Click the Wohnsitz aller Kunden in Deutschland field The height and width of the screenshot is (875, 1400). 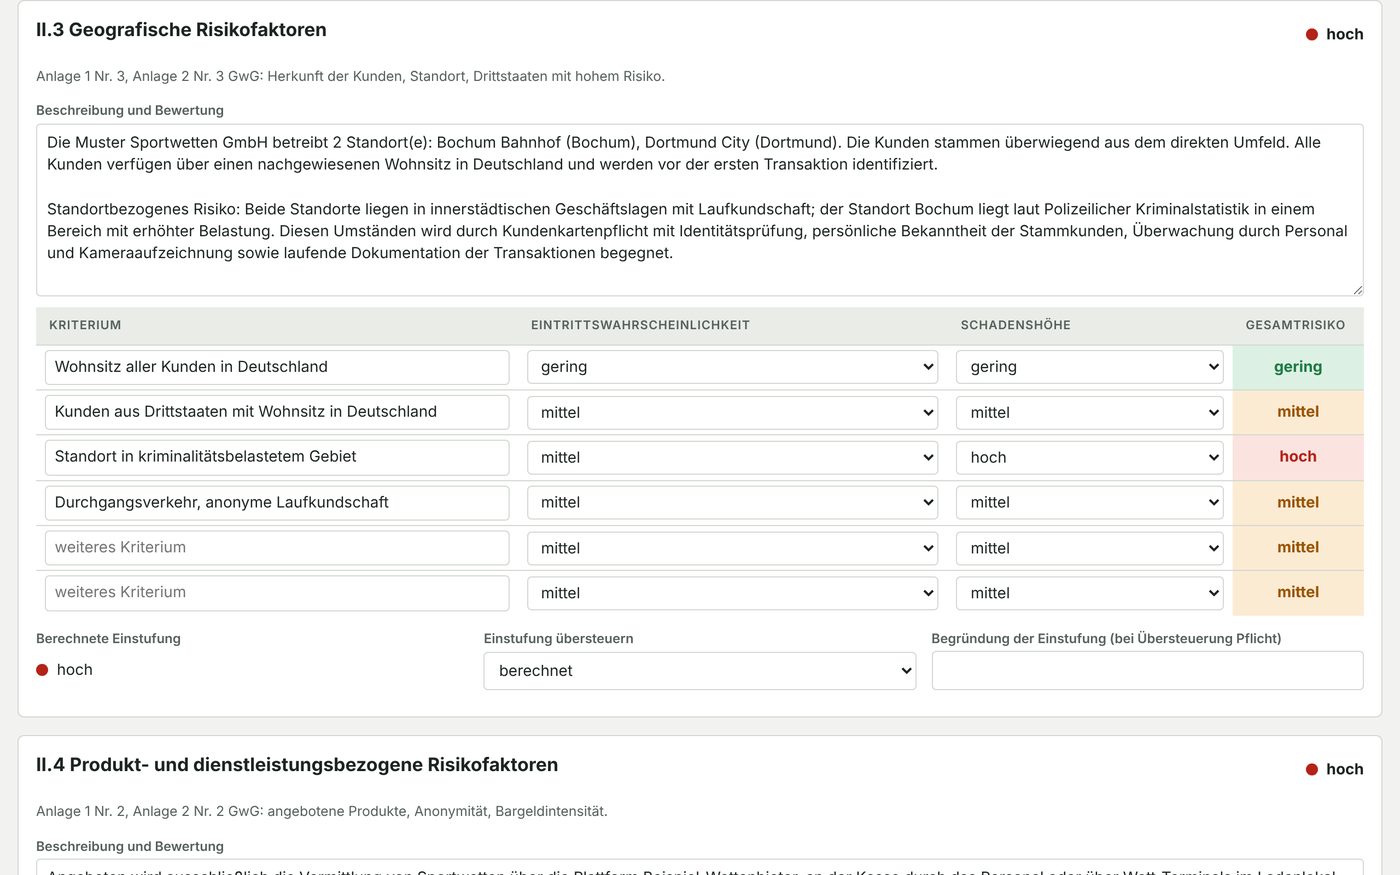coord(277,367)
